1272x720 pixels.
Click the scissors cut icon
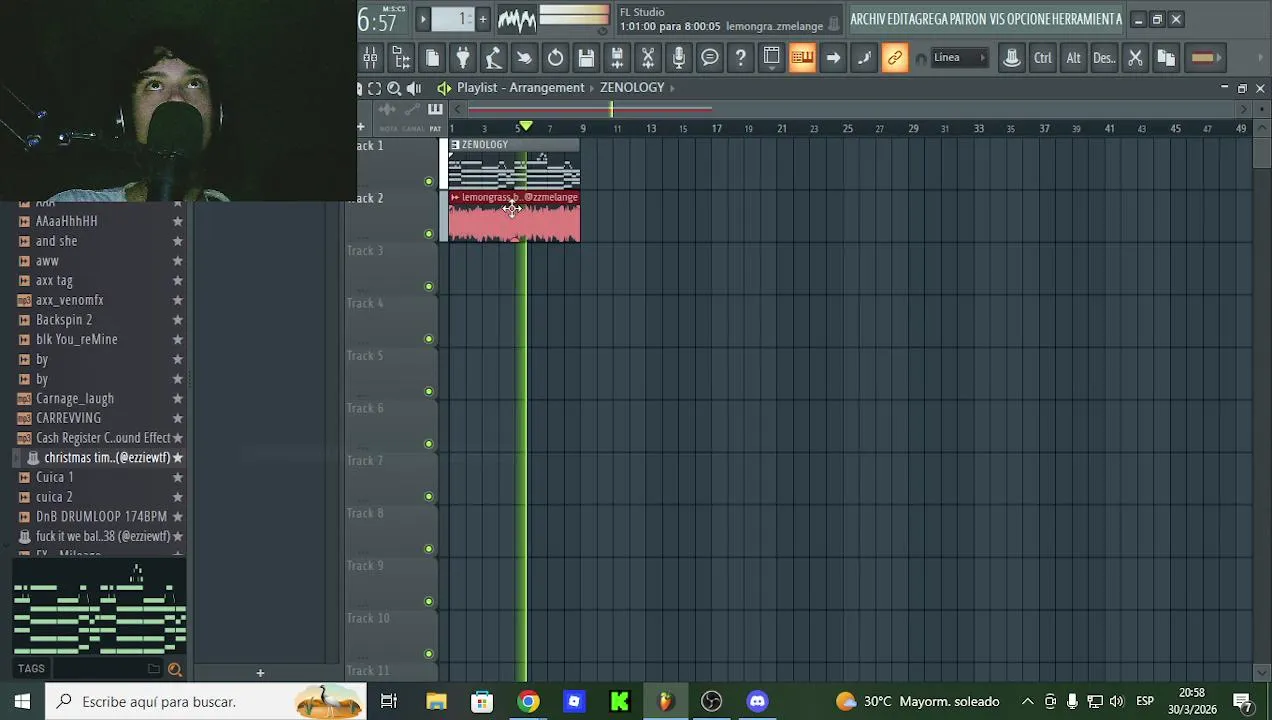(1135, 58)
